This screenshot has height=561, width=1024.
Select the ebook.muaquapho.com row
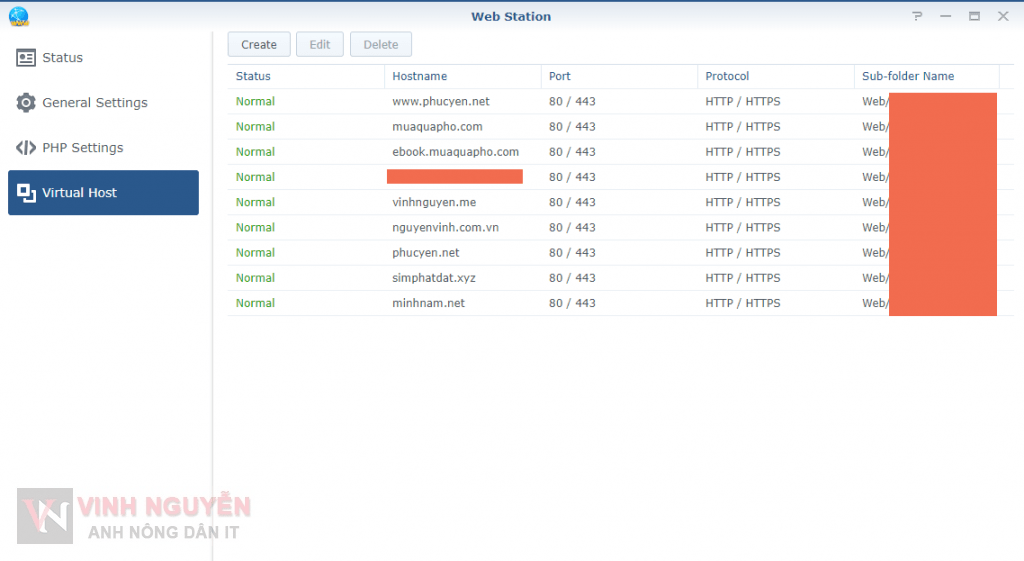(455, 152)
